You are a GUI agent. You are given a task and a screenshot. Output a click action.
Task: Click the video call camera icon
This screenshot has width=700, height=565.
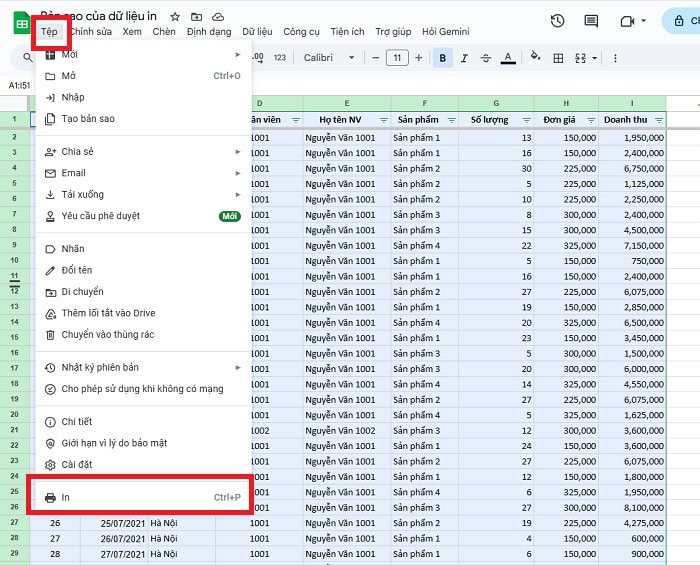click(x=628, y=21)
